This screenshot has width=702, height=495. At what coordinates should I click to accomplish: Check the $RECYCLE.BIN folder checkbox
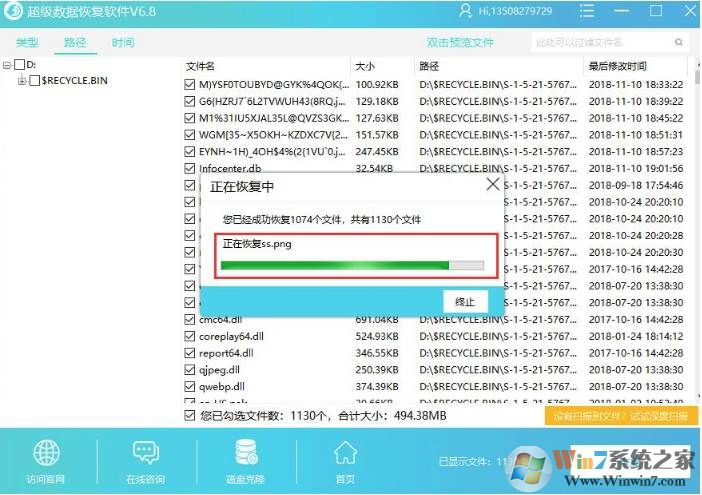[35, 81]
